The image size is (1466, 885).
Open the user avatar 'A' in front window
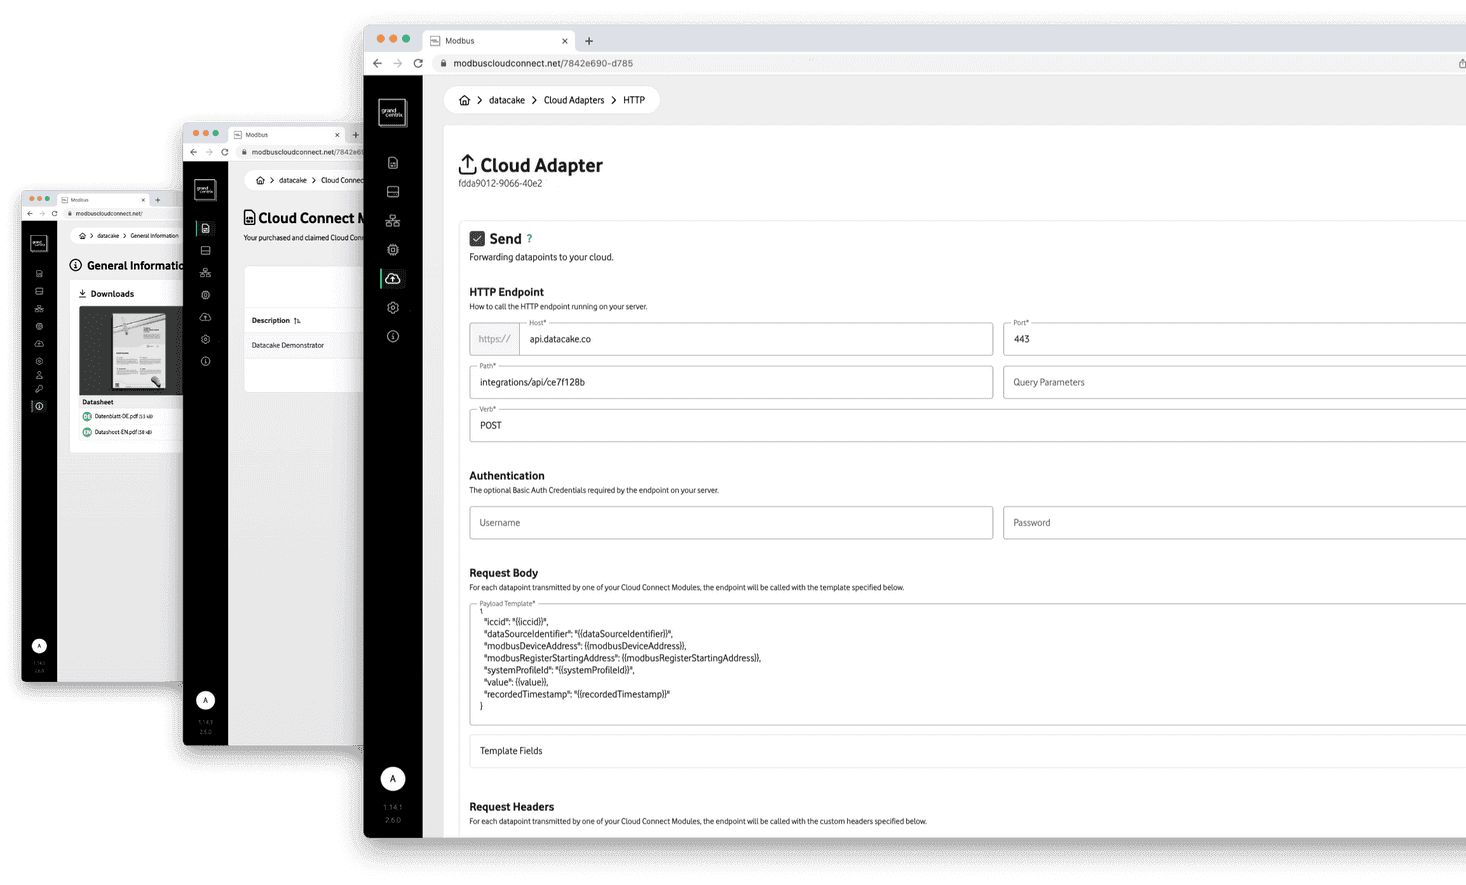(393, 778)
